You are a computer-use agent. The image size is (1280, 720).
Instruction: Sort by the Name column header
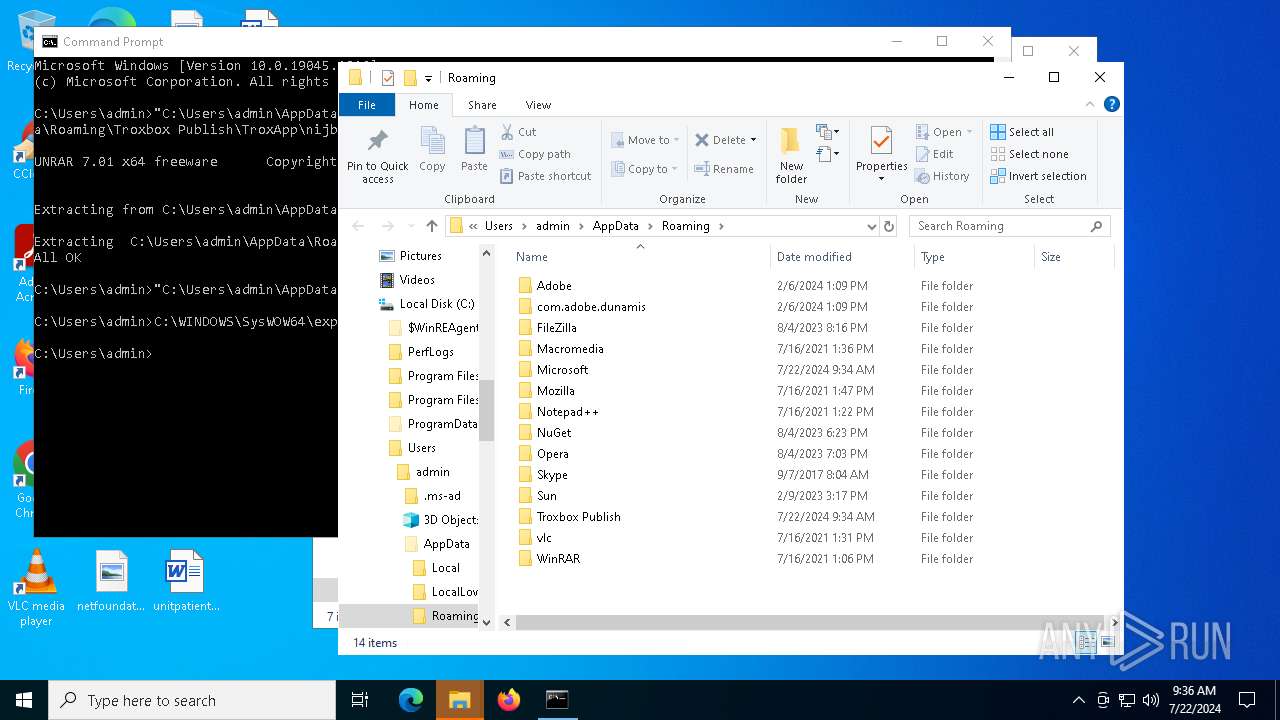coord(639,257)
